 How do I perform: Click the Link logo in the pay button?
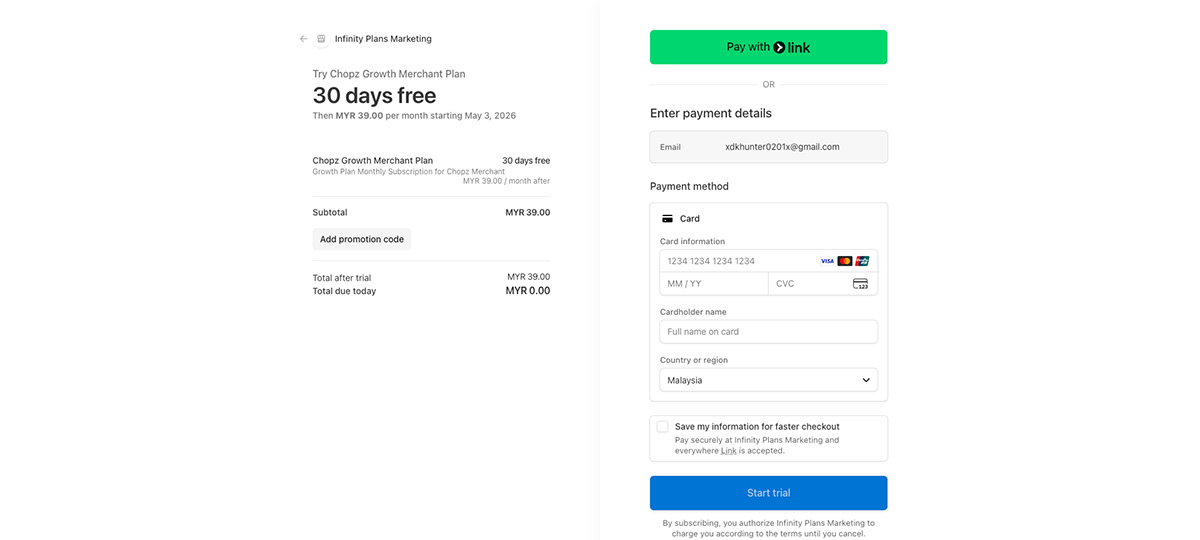[792, 47]
